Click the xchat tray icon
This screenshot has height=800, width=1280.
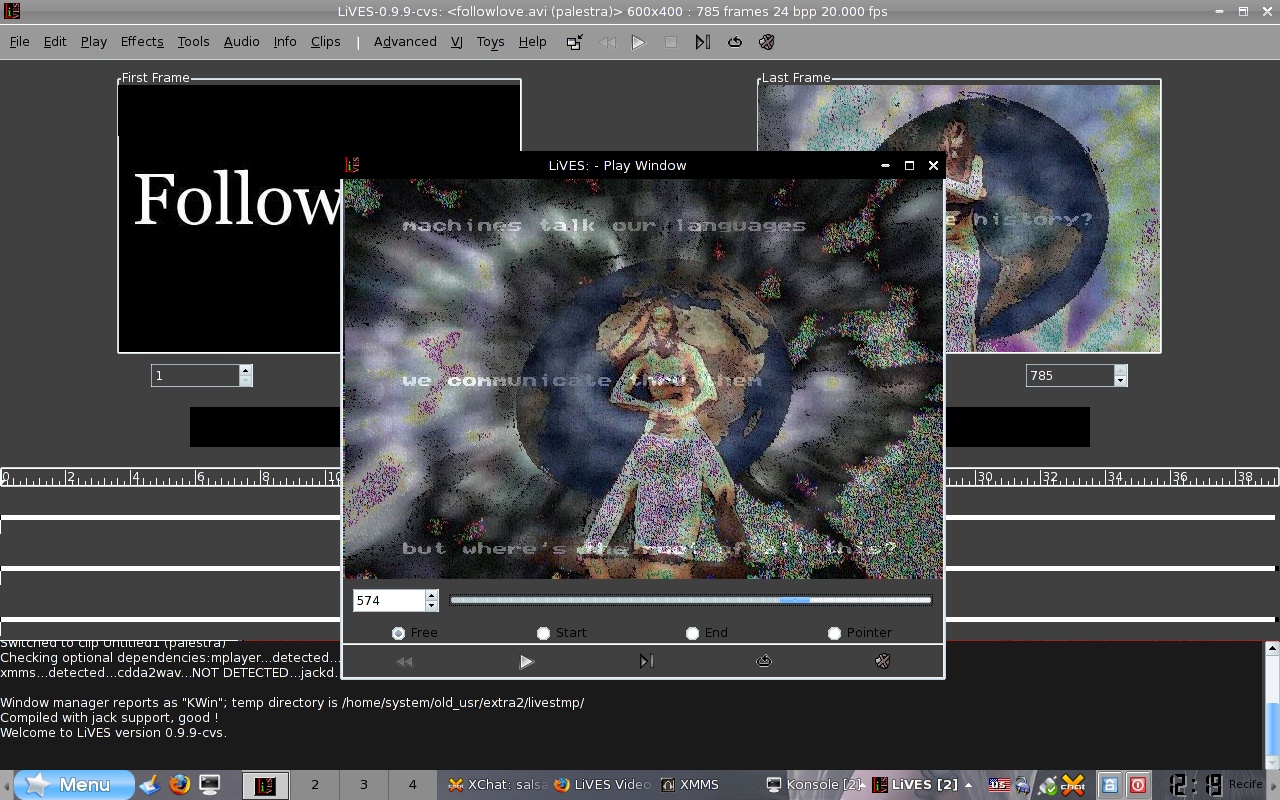(1074, 785)
